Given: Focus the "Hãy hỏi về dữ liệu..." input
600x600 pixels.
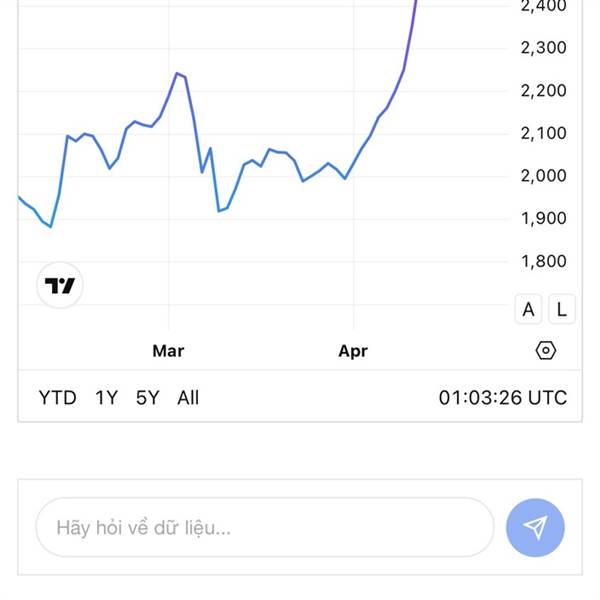Looking at the screenshot, I should 265,527.
